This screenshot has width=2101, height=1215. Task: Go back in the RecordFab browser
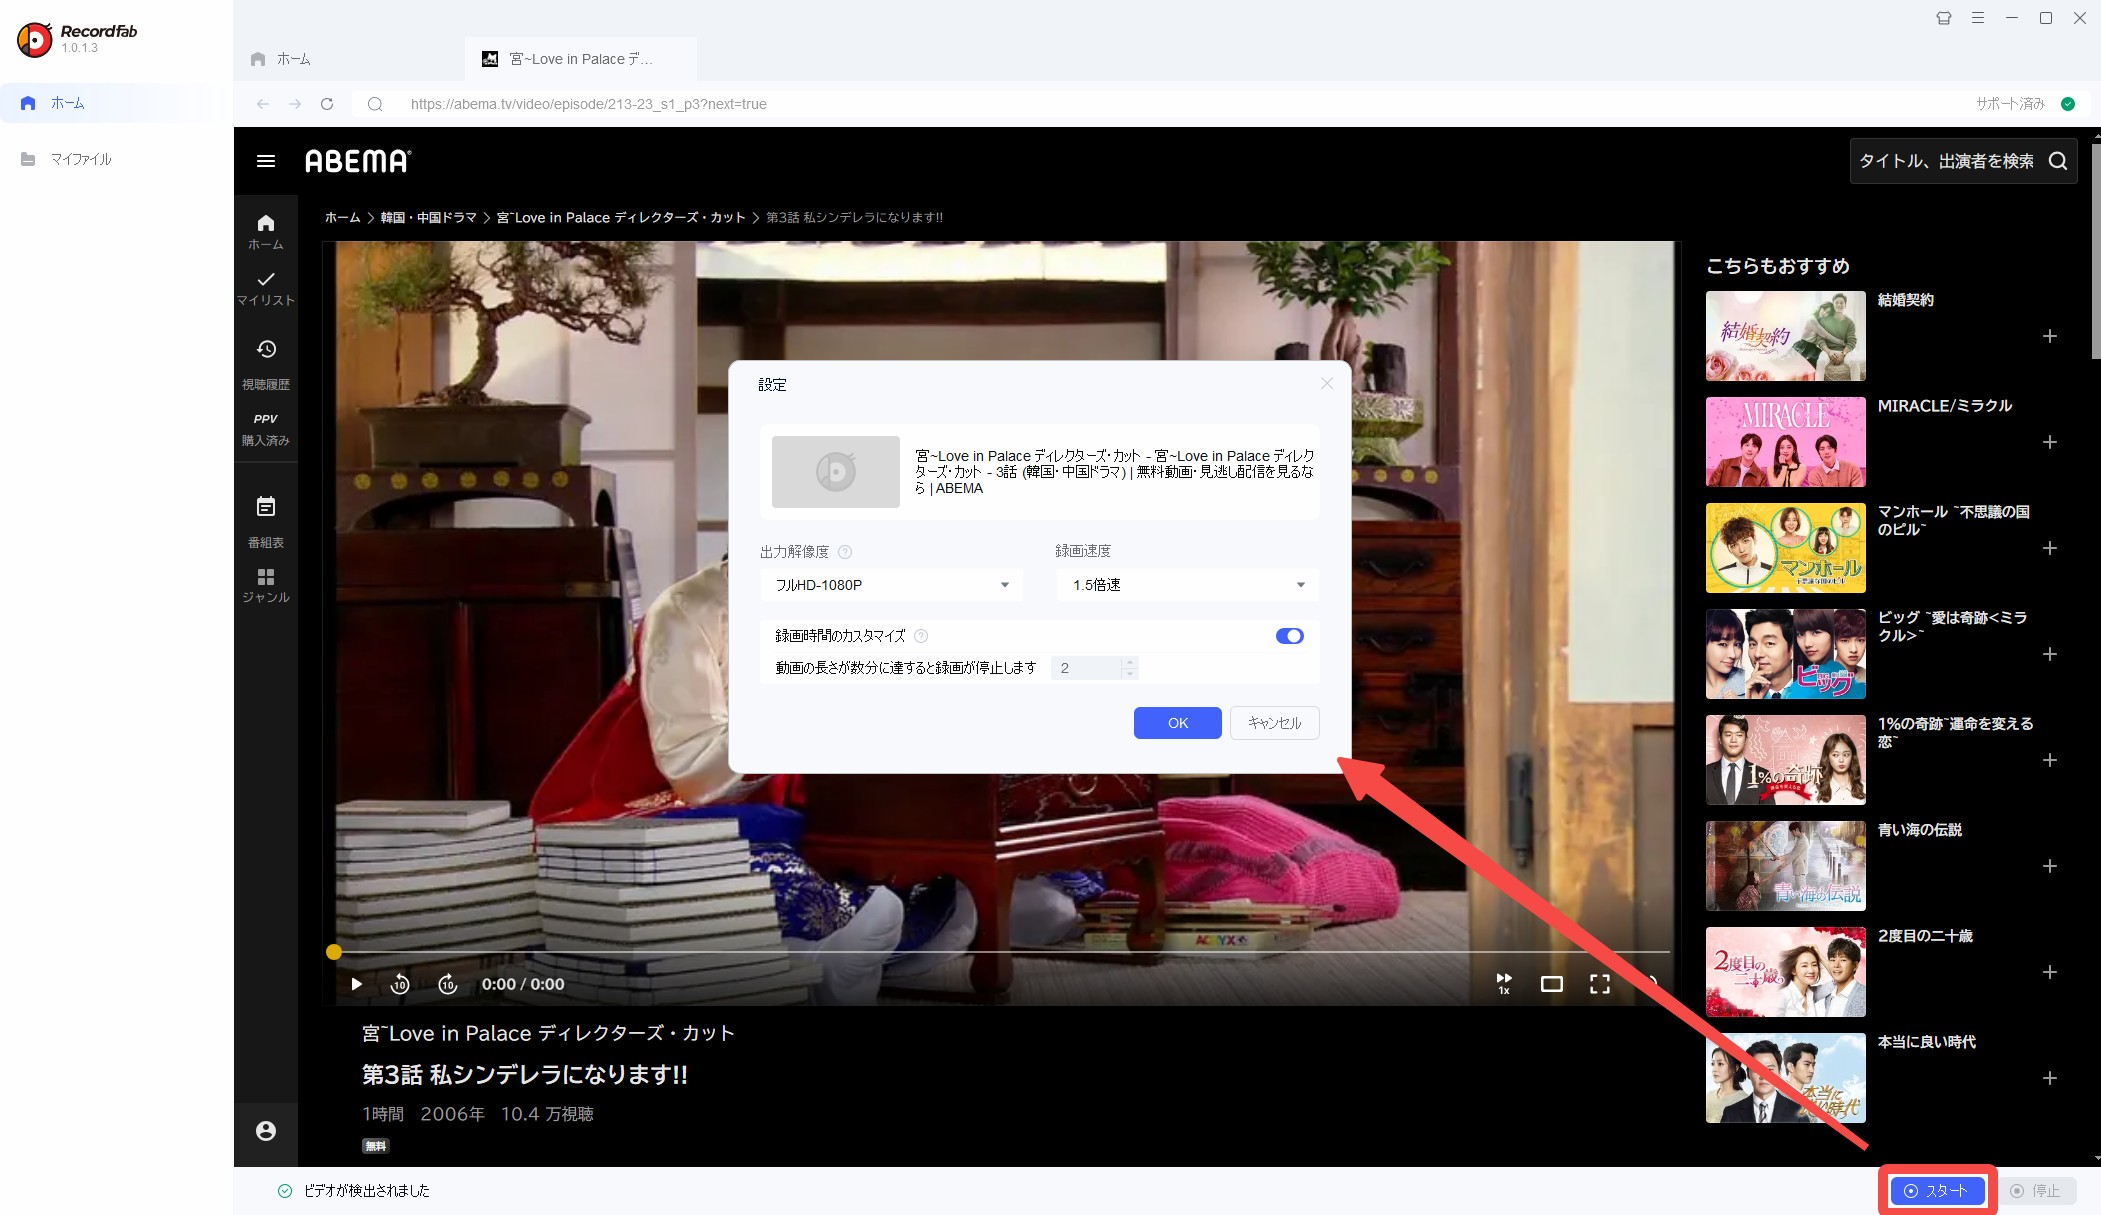coord(263,104)
